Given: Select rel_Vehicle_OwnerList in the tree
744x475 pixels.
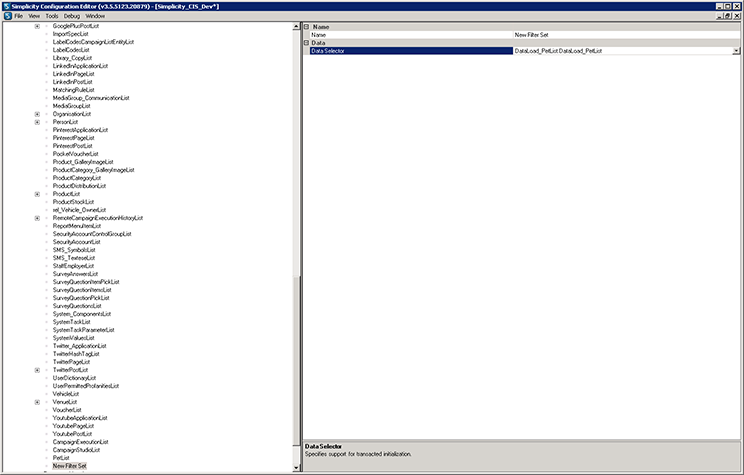Looking at the screenshot, I should click(x=79, y=210).
